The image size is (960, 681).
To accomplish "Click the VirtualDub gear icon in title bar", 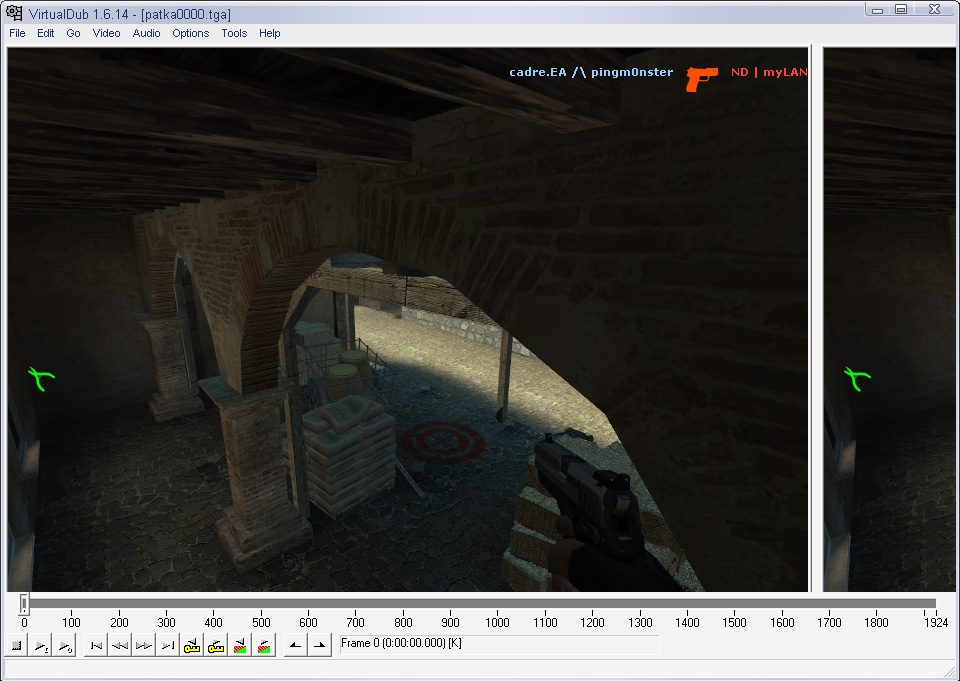I will 13,12.
